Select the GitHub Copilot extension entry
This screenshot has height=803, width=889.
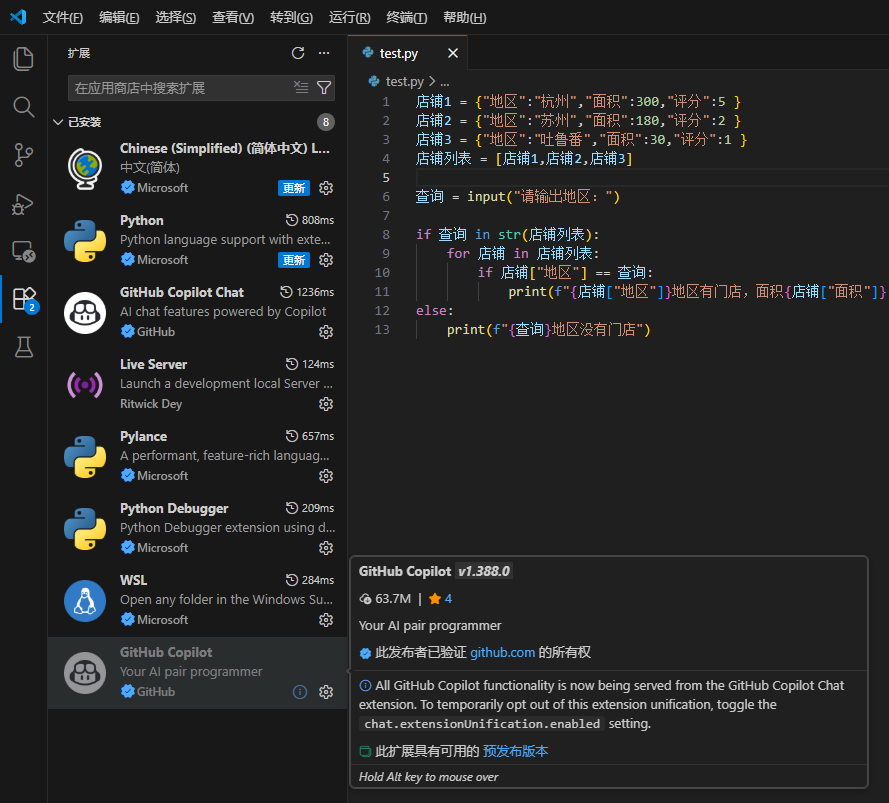[x=197, y=673]
